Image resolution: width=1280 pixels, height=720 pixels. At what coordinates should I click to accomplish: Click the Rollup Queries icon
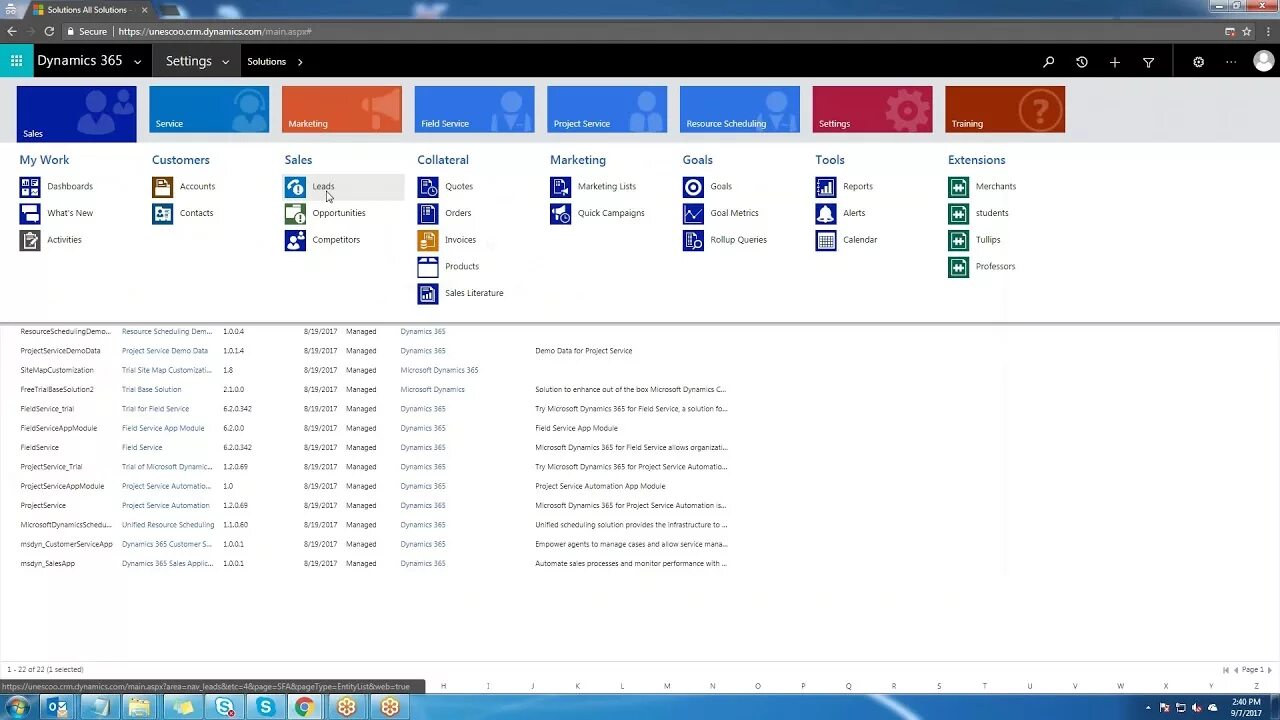pyautogui.click(x=693, y=240)
